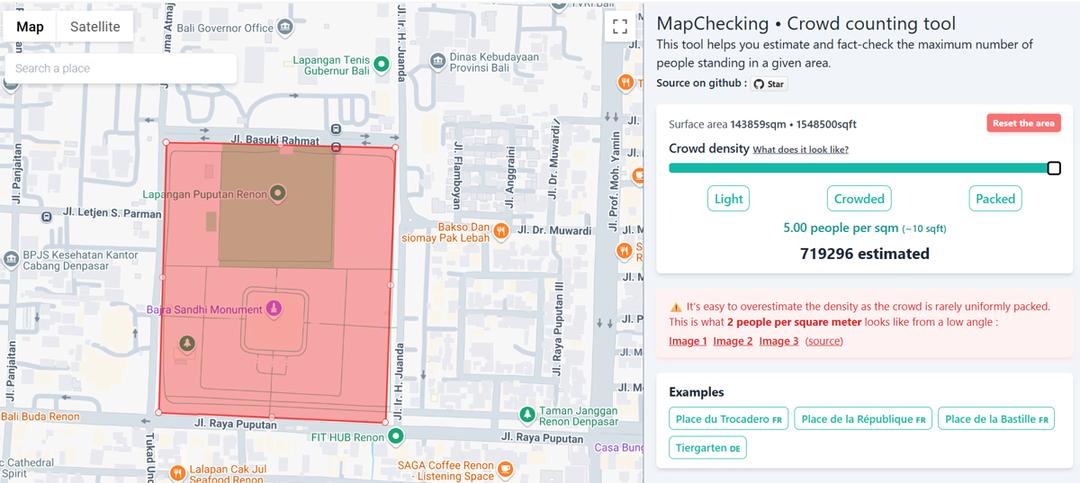Click the Surface area 143859sqm text
The width and height of the screenshot is (1080, 483).
click(x=762, y=125)
